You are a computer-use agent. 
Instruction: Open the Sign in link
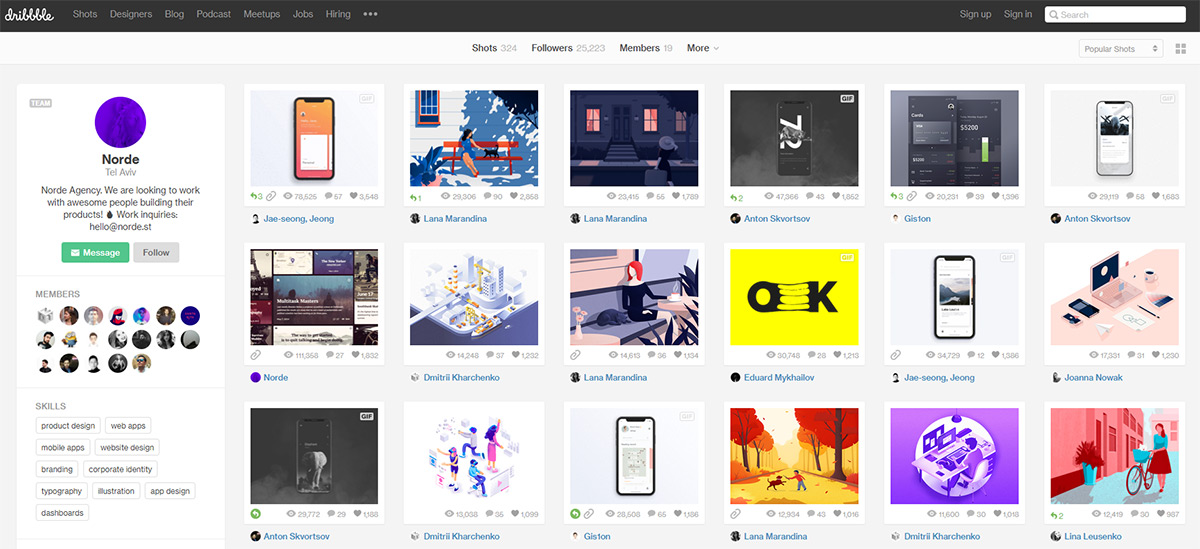click(1018, 14)
